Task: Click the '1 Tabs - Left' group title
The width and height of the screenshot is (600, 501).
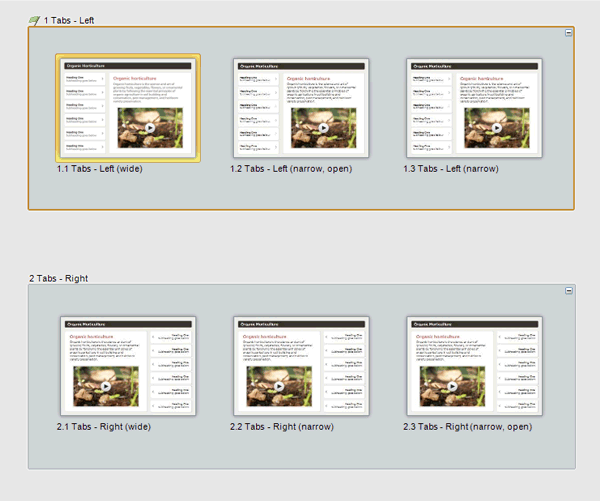Action: pos(69,21)
